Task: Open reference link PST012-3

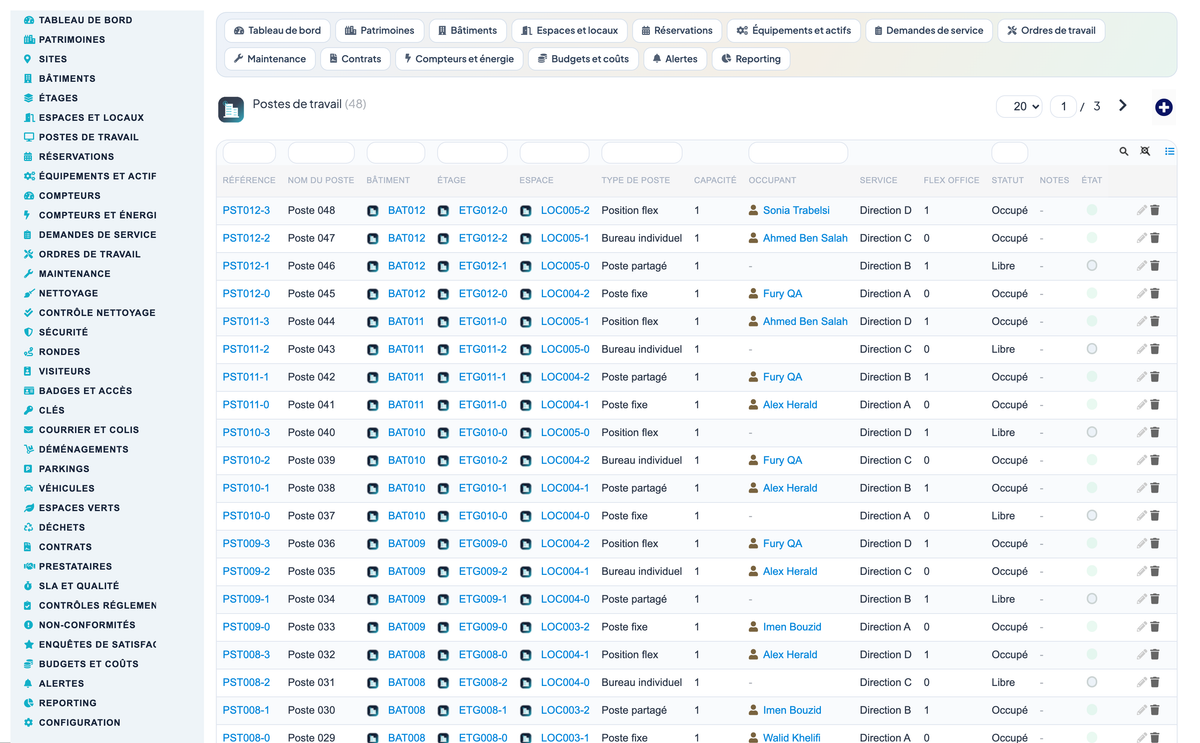Action: tap(246, 210)
